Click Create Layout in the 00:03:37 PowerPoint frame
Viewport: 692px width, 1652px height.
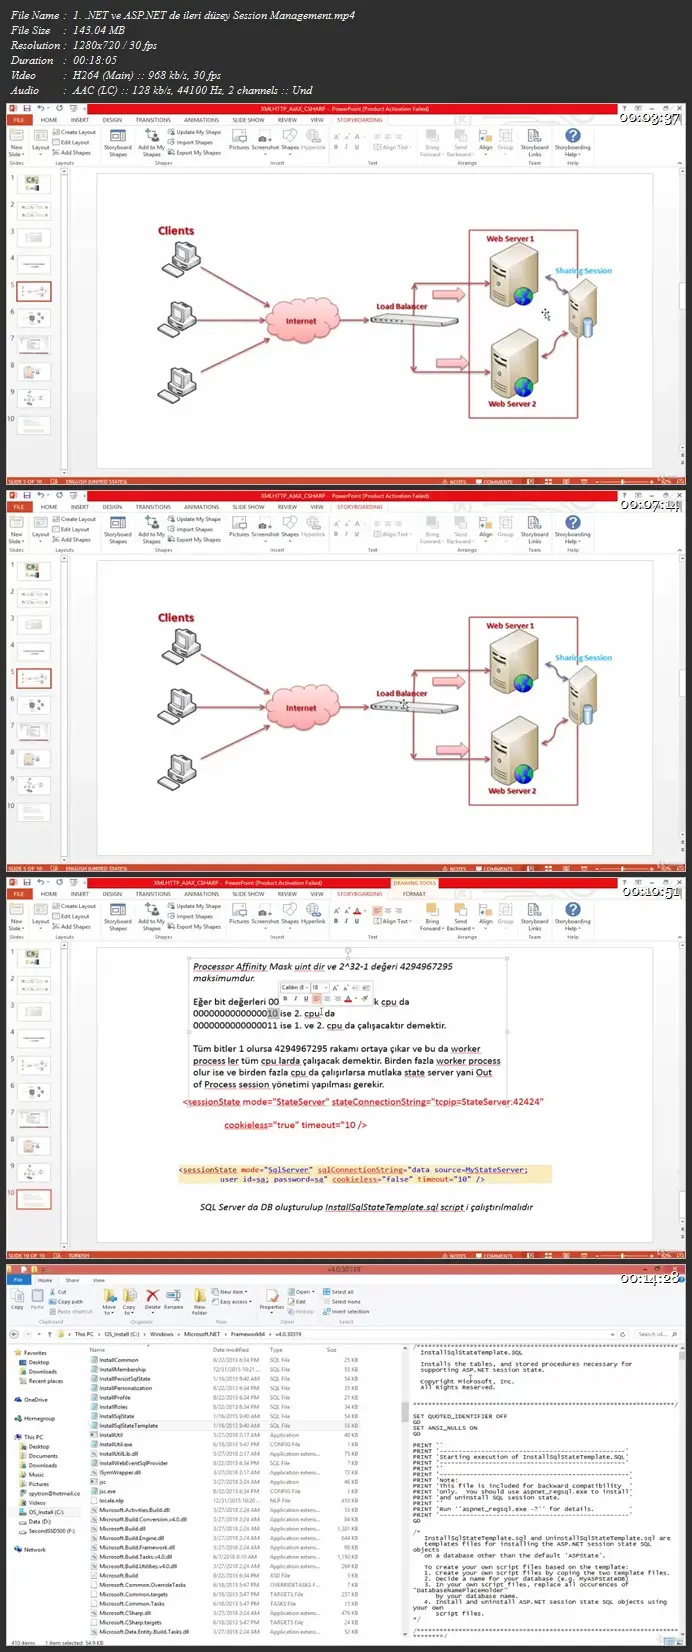tap(75, 132)
